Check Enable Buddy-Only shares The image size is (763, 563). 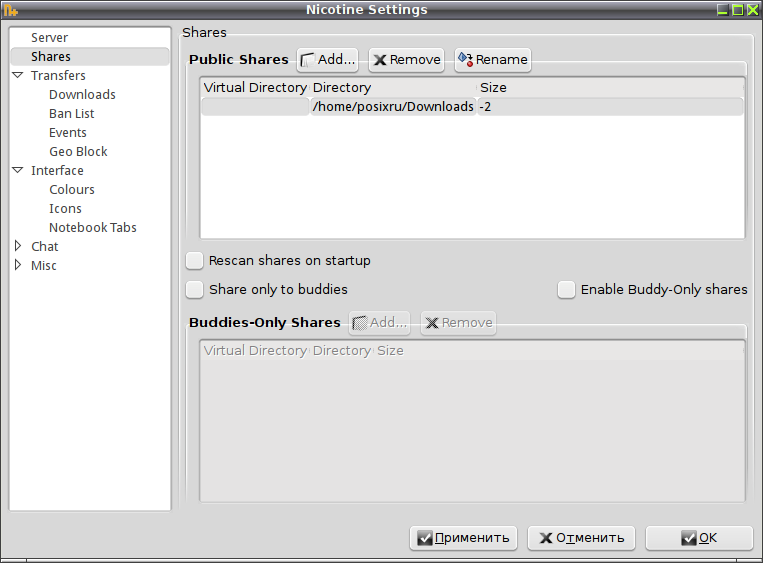pyautogui.click(x=566, y=290)
